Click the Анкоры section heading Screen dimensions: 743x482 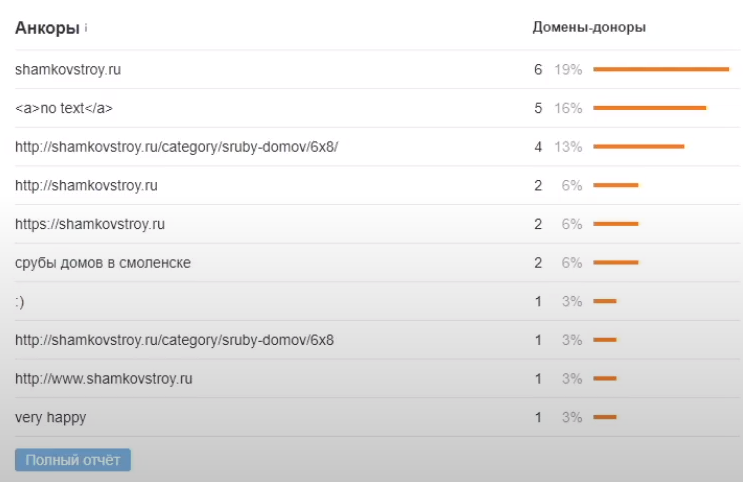click(47, 28)
